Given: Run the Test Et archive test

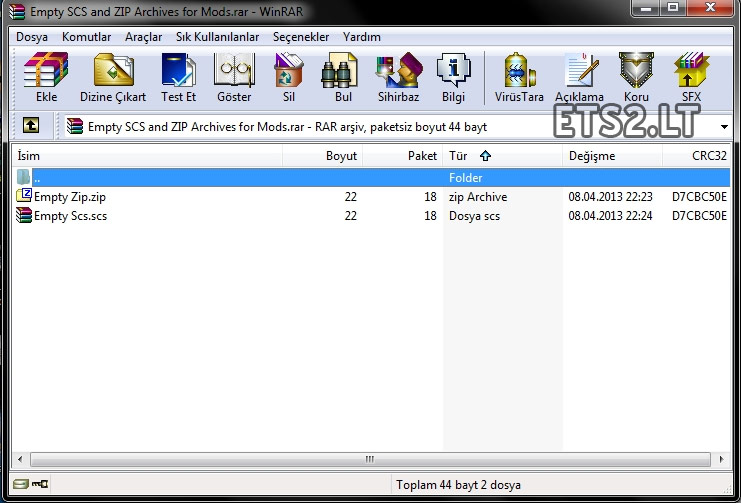Looking at the screenshot, I should (x=179, y=70).
